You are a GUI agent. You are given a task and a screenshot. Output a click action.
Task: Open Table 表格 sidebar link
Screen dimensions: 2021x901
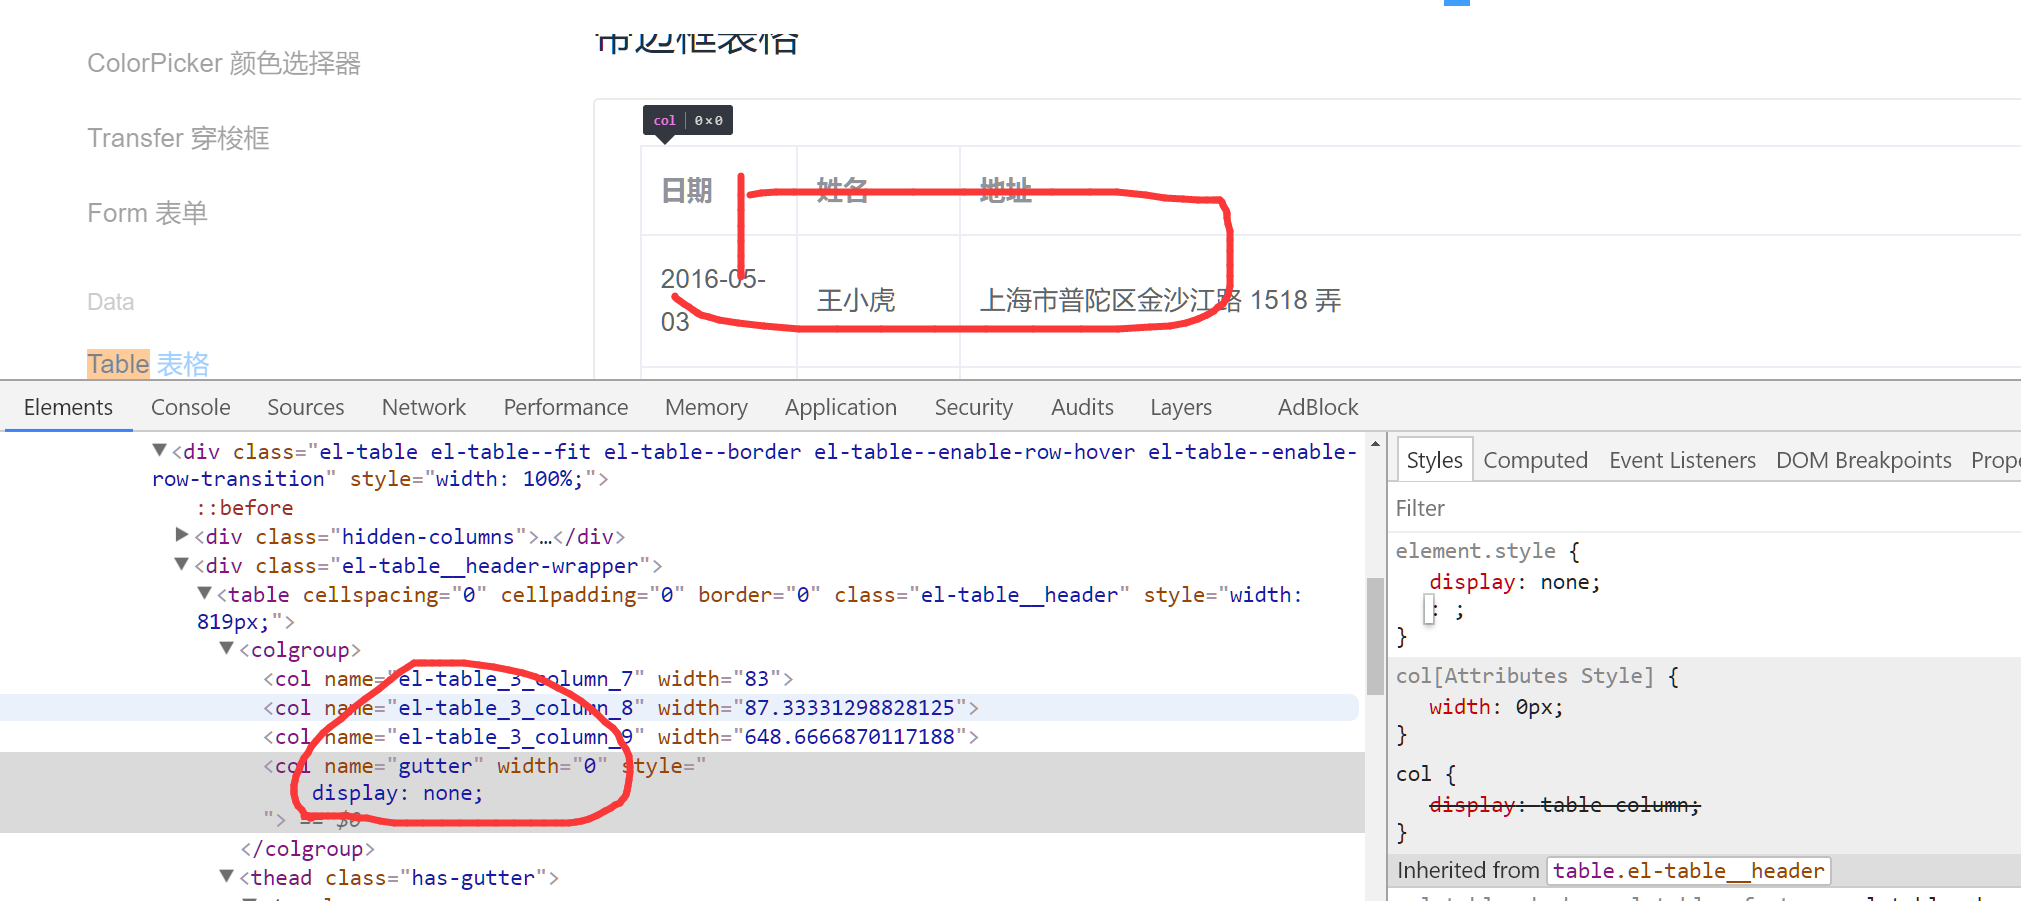[x=148, y=364]
